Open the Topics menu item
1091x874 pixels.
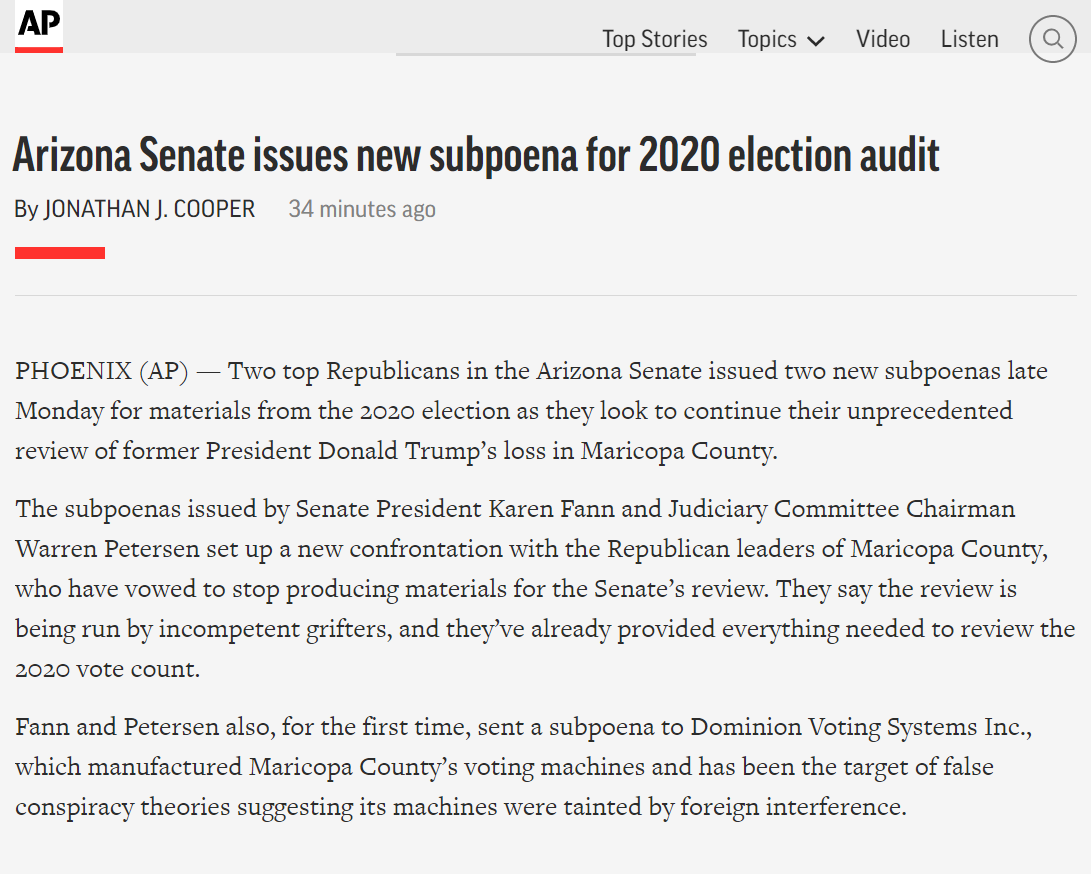click(x=767, y=40)
